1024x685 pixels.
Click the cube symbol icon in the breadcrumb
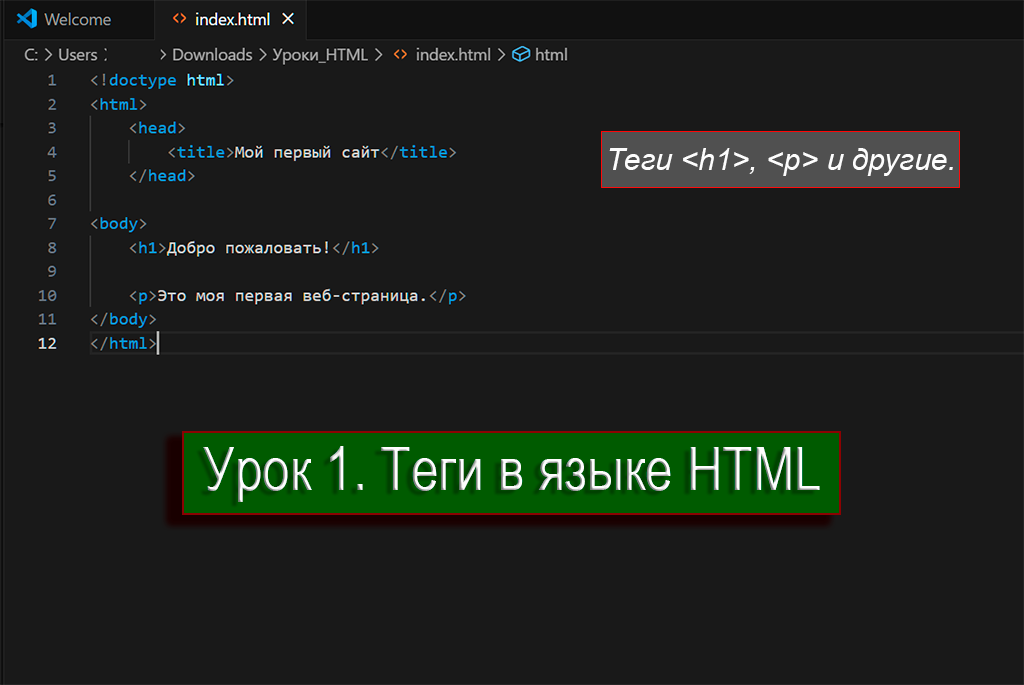[x=520, y=55]
